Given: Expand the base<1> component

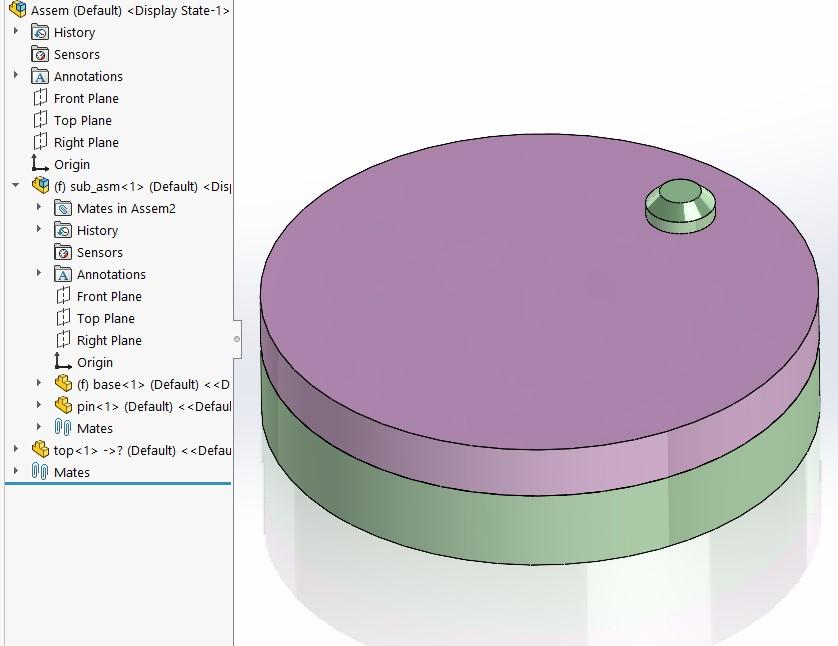Looking at the screenshot, I should (x=38, y=383).
